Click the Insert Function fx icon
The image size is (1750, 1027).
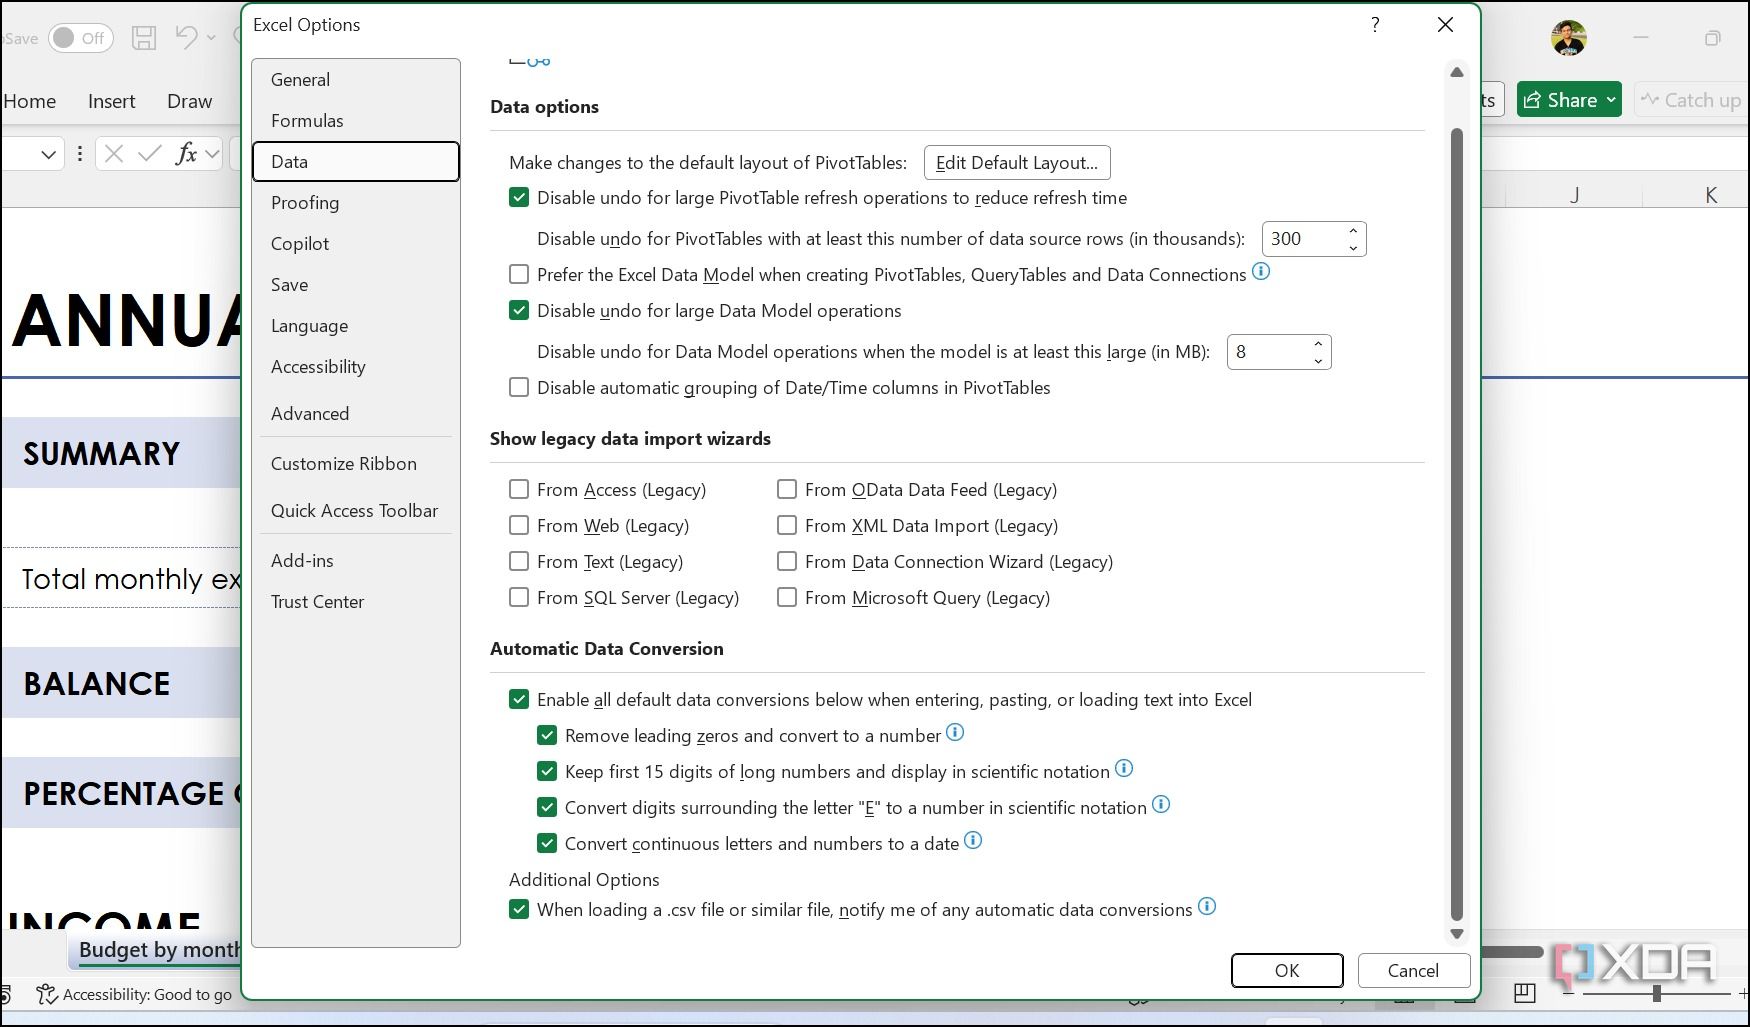(186, 154)
